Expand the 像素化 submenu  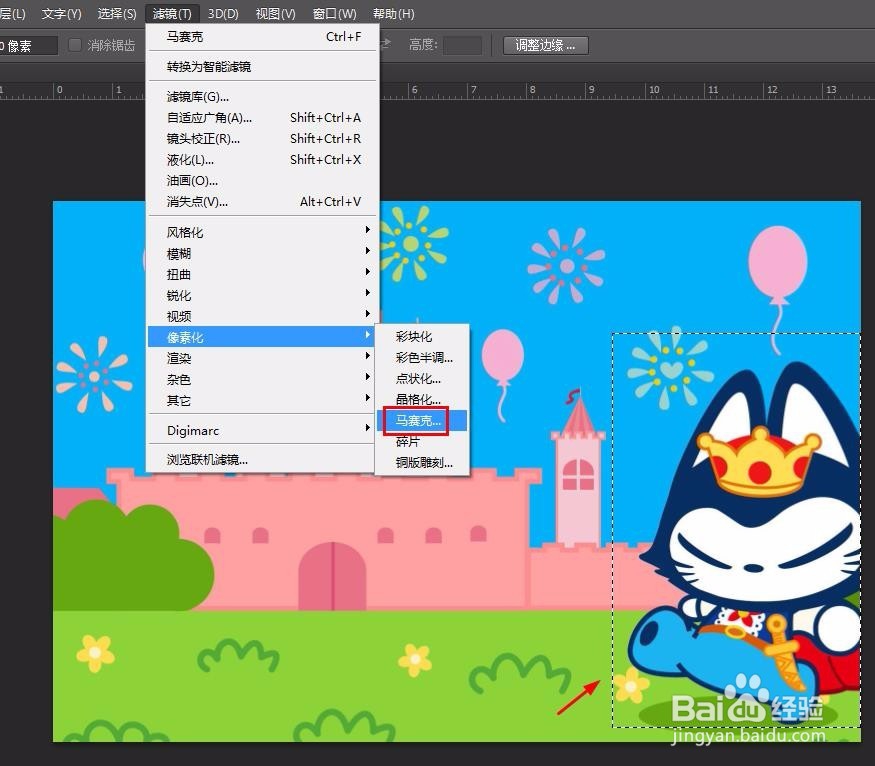click(263, 337)
